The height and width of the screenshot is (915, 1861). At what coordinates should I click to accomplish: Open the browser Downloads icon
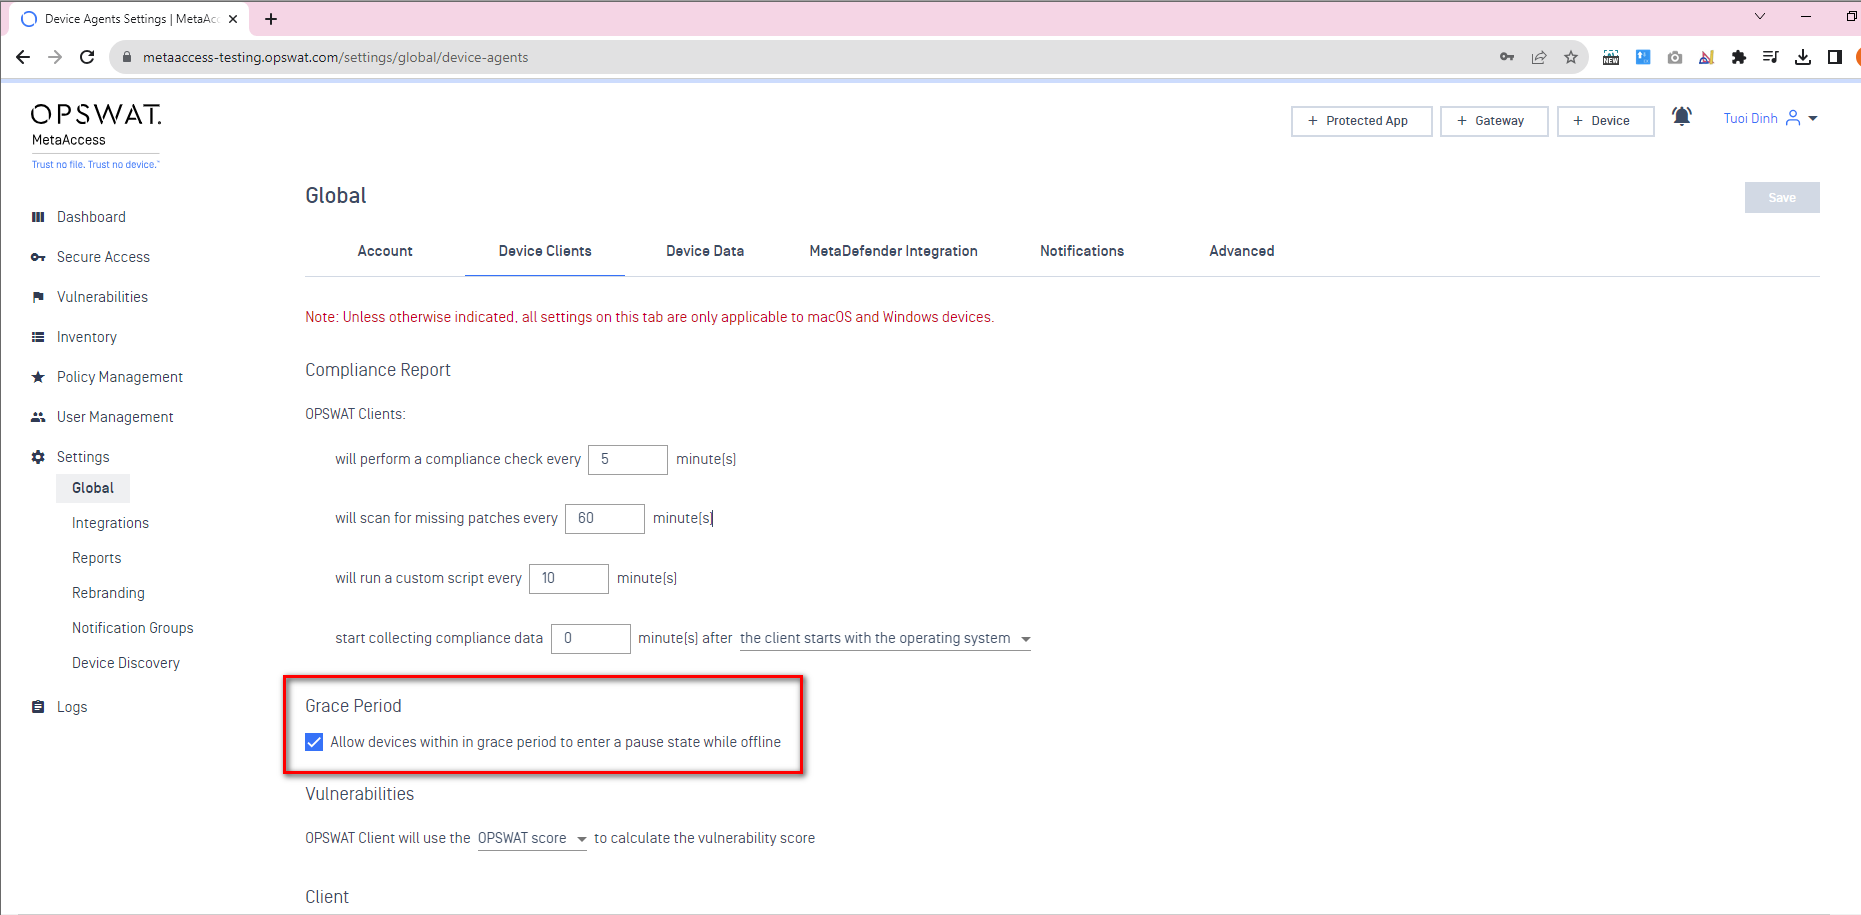(x=1803, y=57)
